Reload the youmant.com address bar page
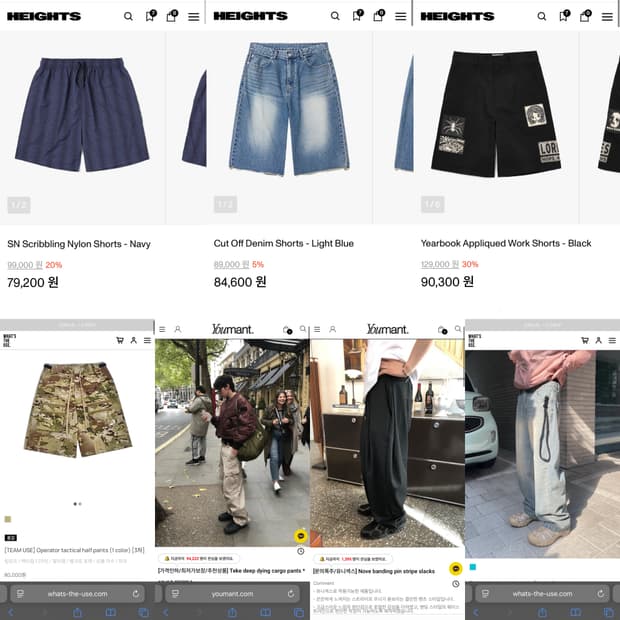This screenshot has height=620, width=620. 291,594
